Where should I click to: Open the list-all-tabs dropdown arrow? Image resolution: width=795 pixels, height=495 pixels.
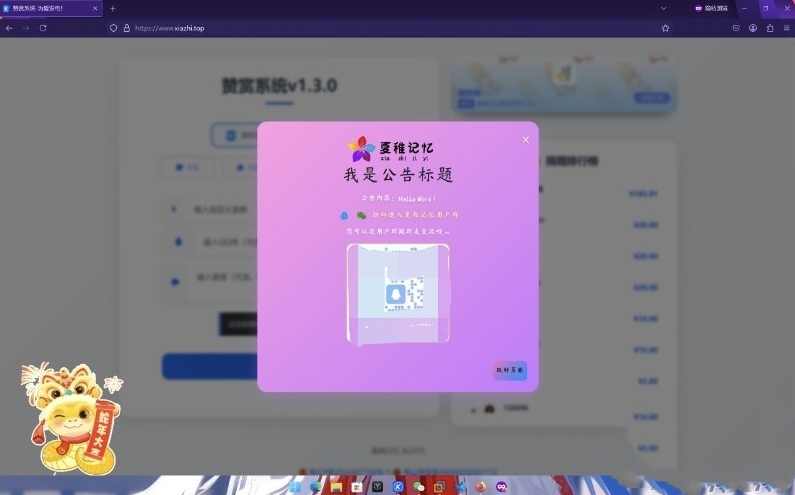click(x=665, y=8)
